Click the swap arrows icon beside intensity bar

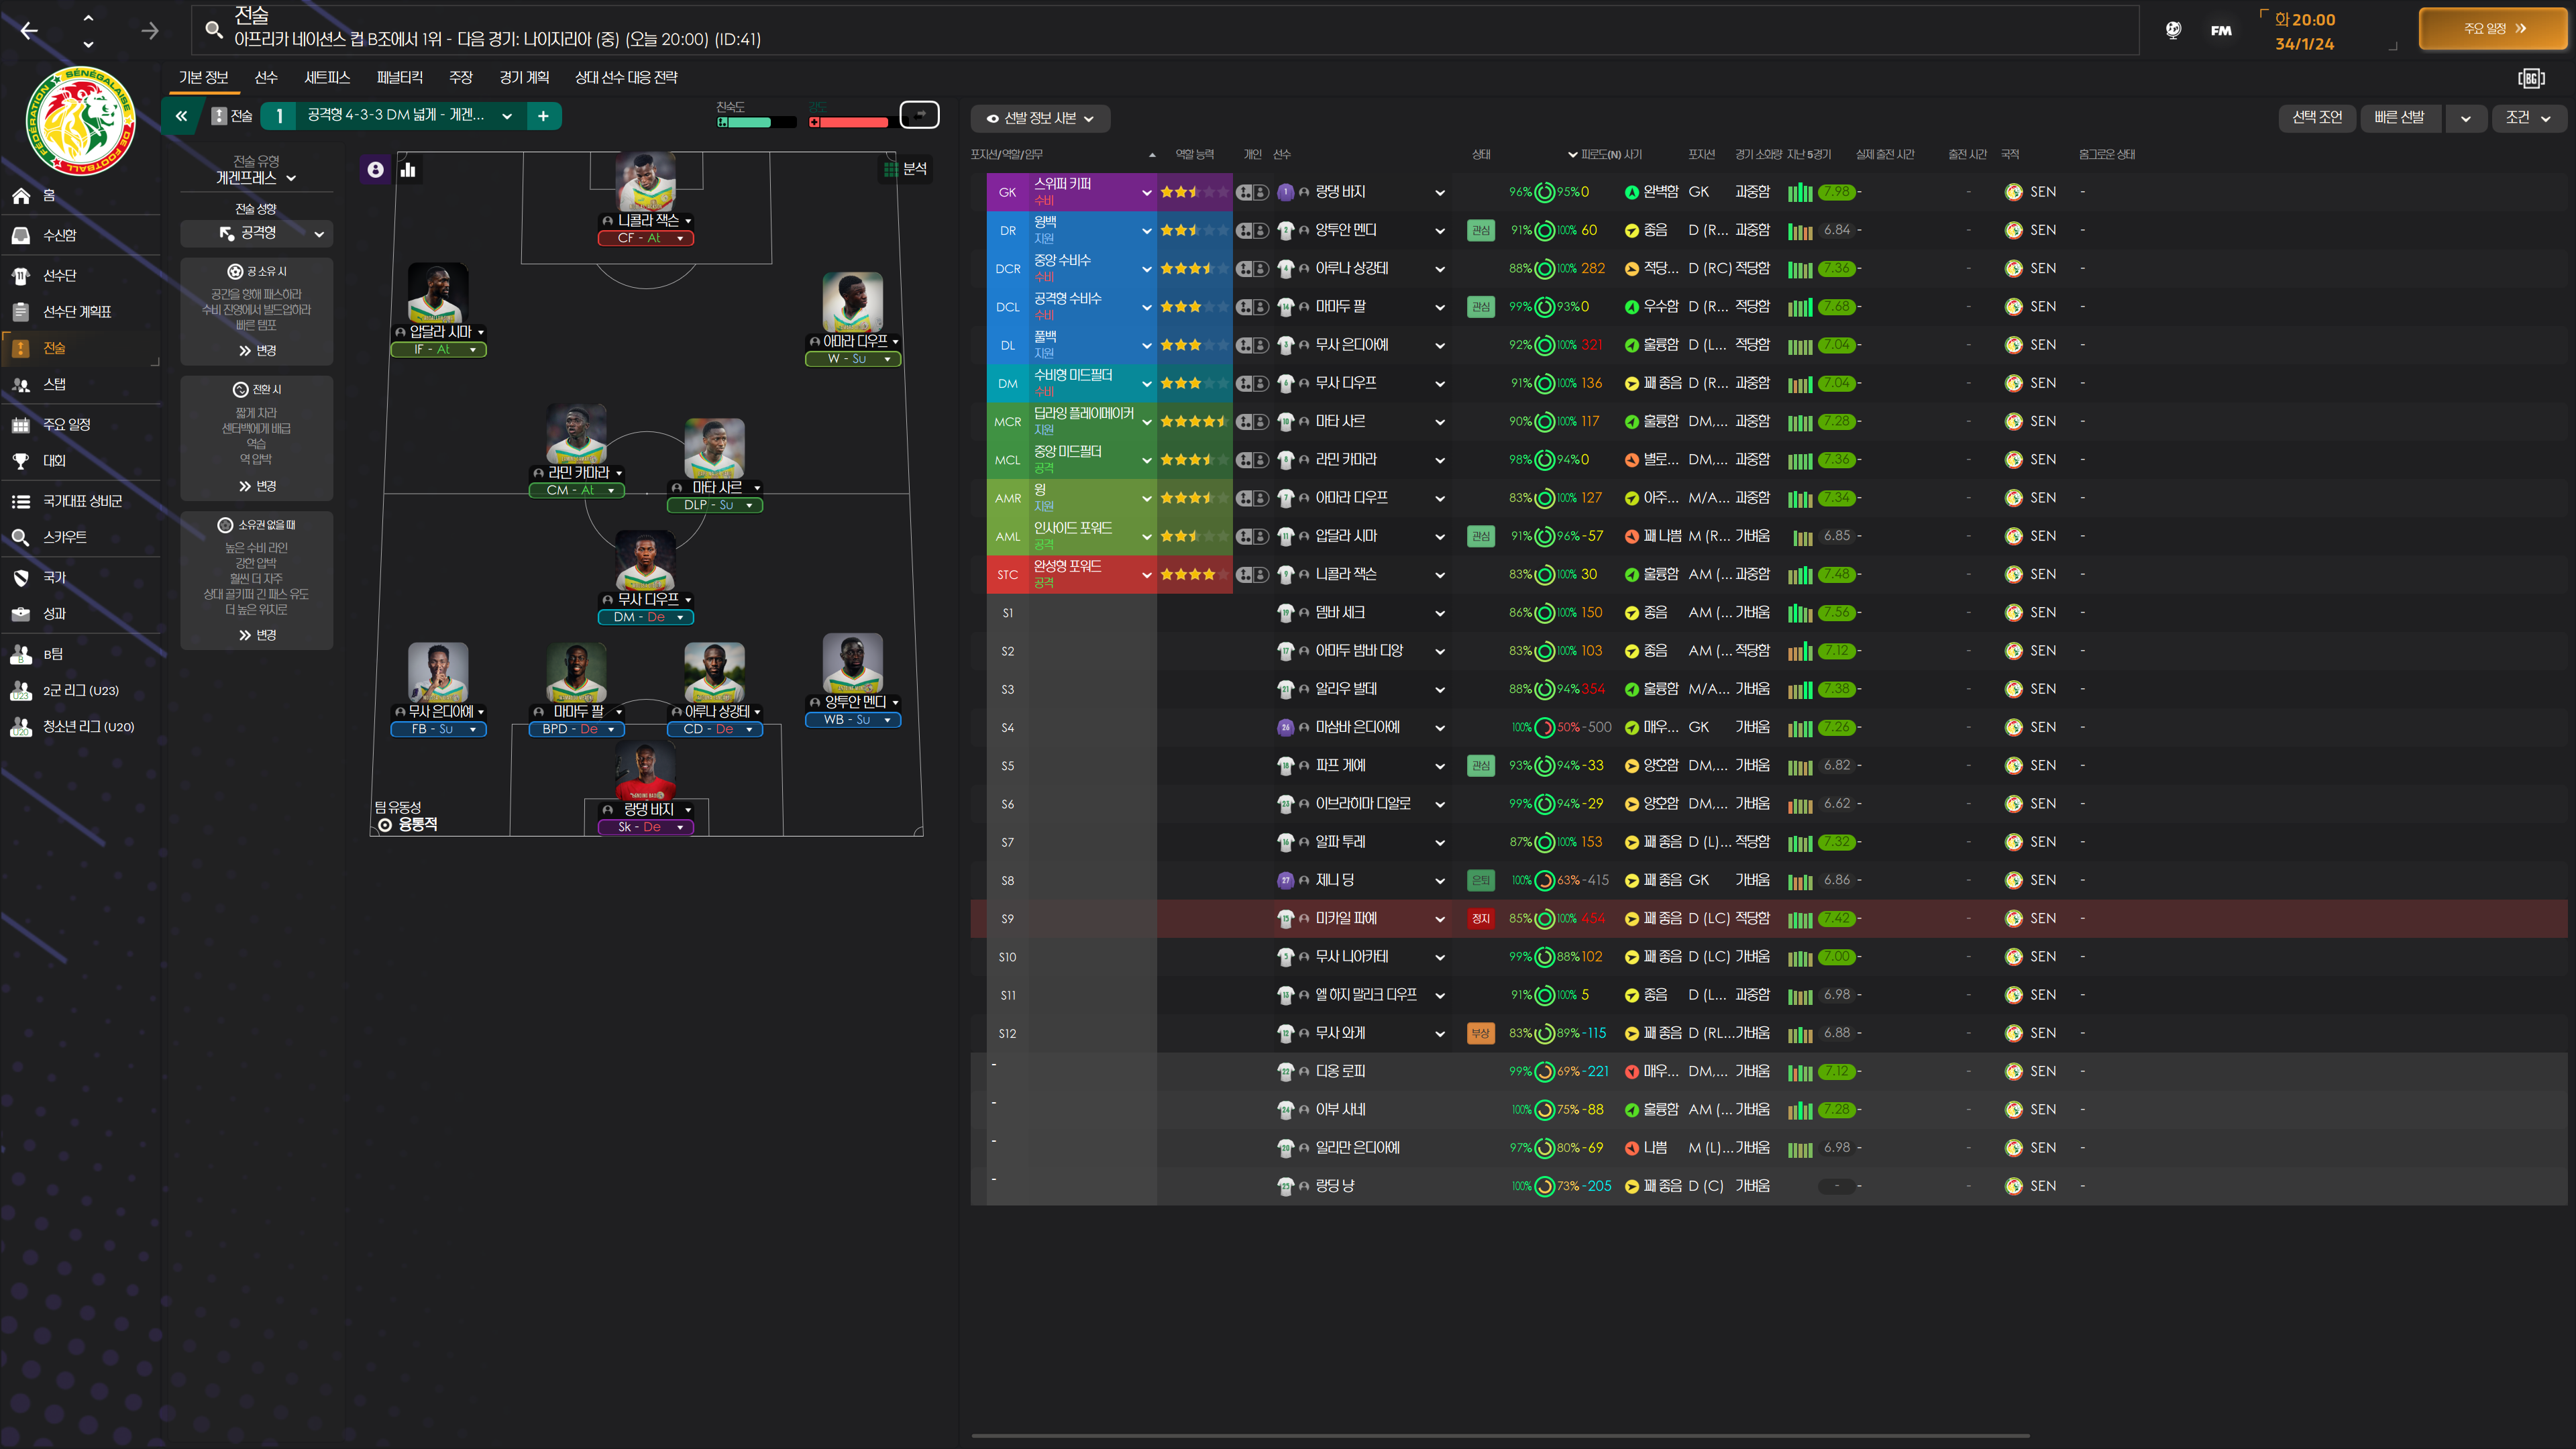pyautogui.click(x=919, y=115)
